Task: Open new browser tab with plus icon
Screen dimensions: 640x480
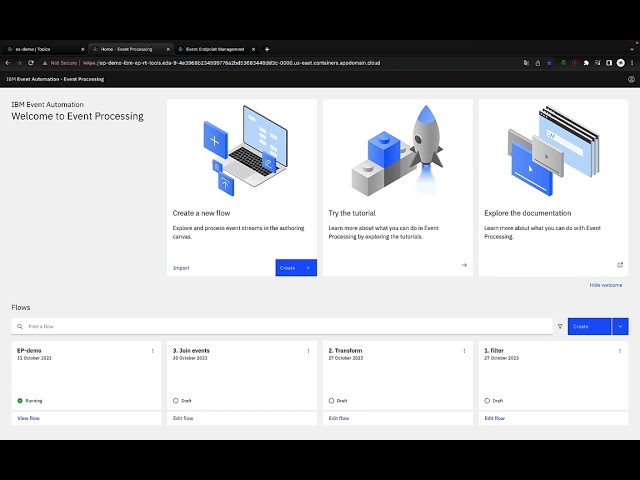Action: (x=267, y=49)
